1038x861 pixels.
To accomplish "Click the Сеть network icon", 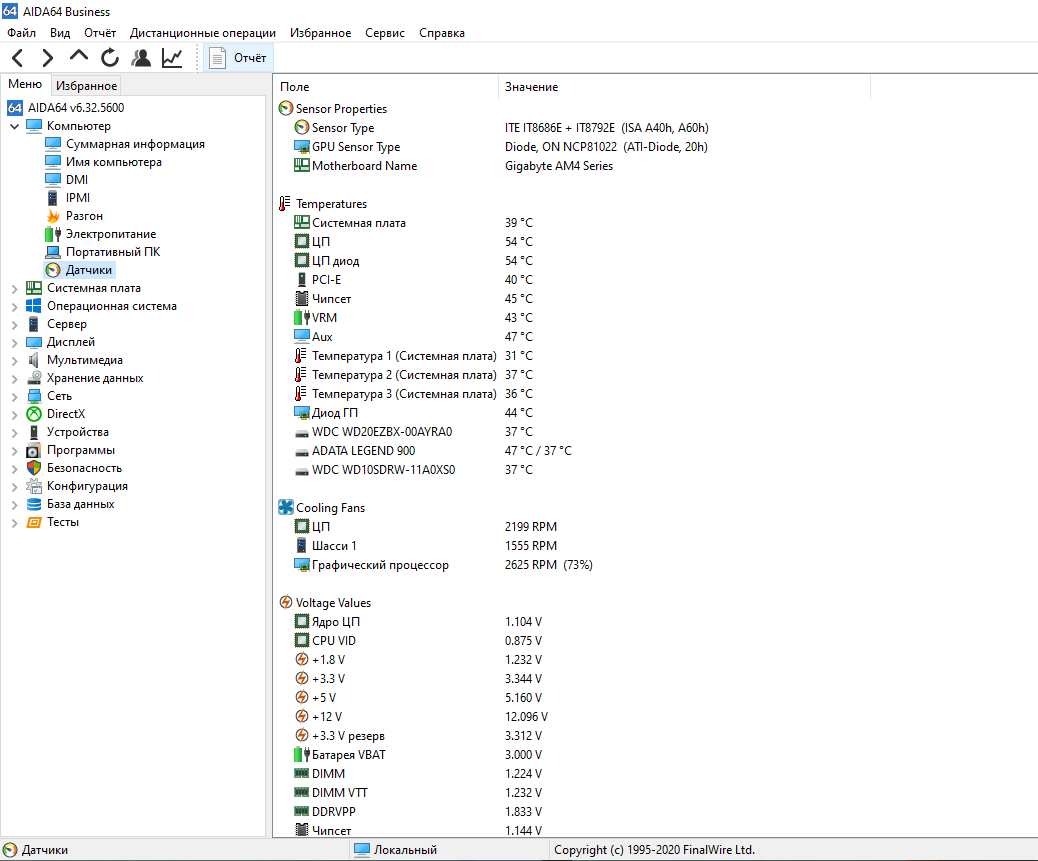I will pyautogui.click(x=34, y=396).
